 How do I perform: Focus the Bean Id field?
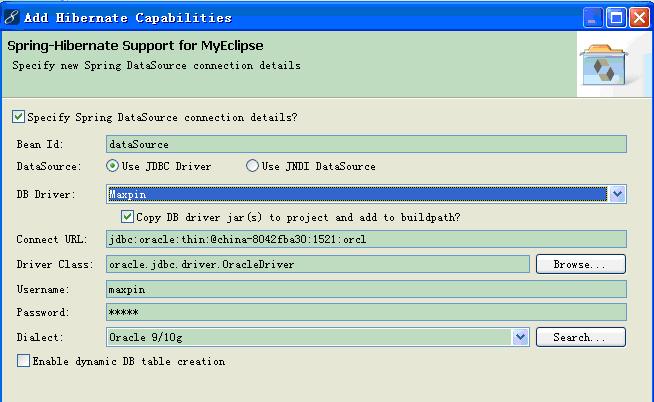[366, 144]
